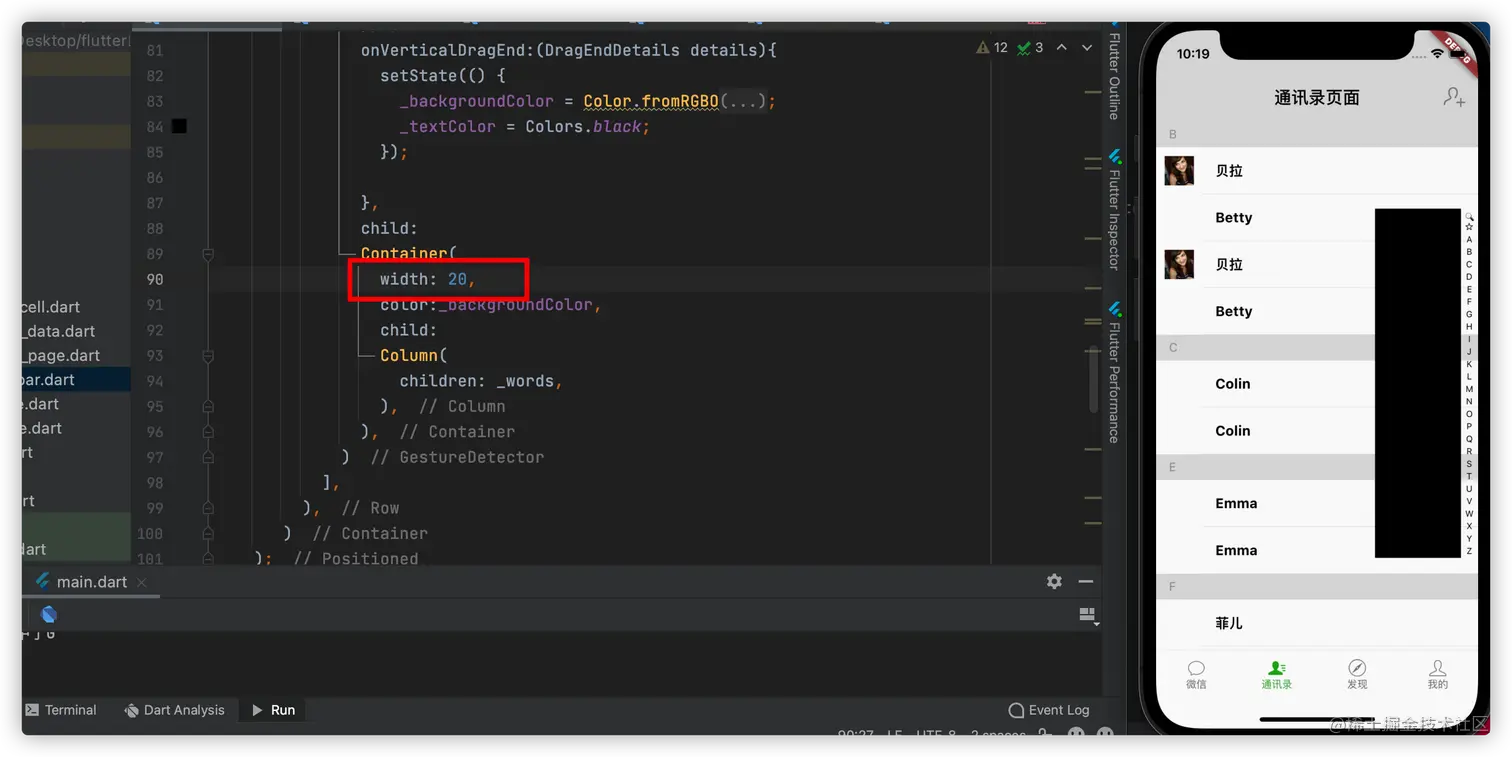Viewport: 1512px width, 757px height.
Task: Open Run panel settings gear
Action: point(1054,581)
